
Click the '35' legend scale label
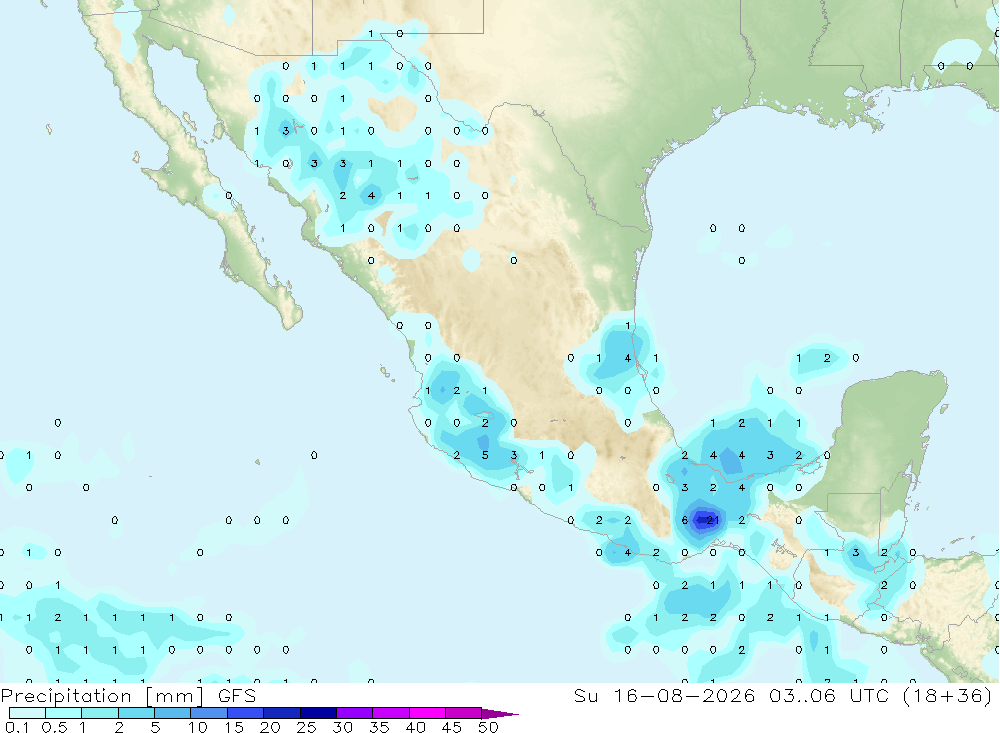379,727
